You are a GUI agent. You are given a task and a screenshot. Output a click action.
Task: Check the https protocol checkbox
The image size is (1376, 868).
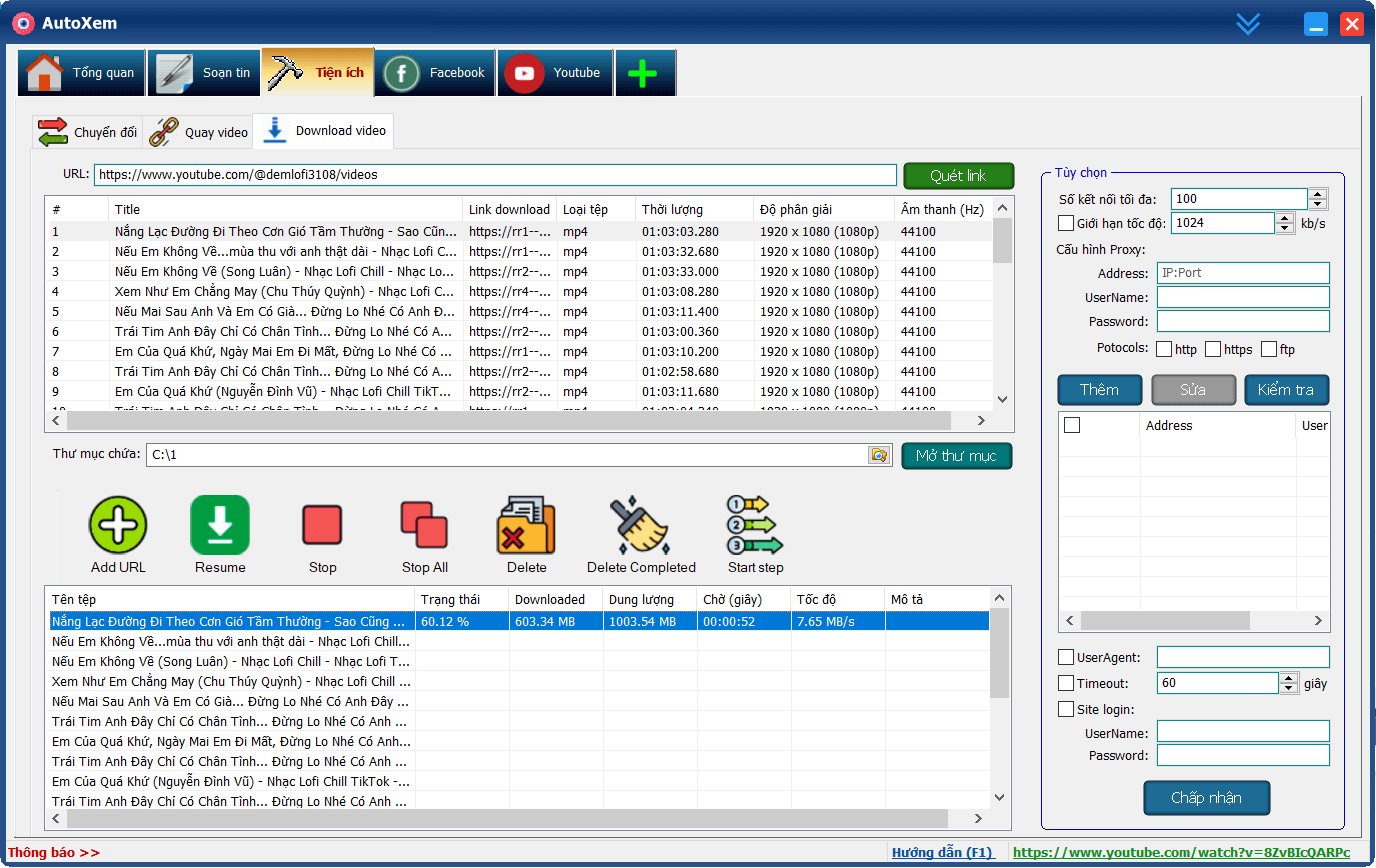click(x=1213, y=349)
